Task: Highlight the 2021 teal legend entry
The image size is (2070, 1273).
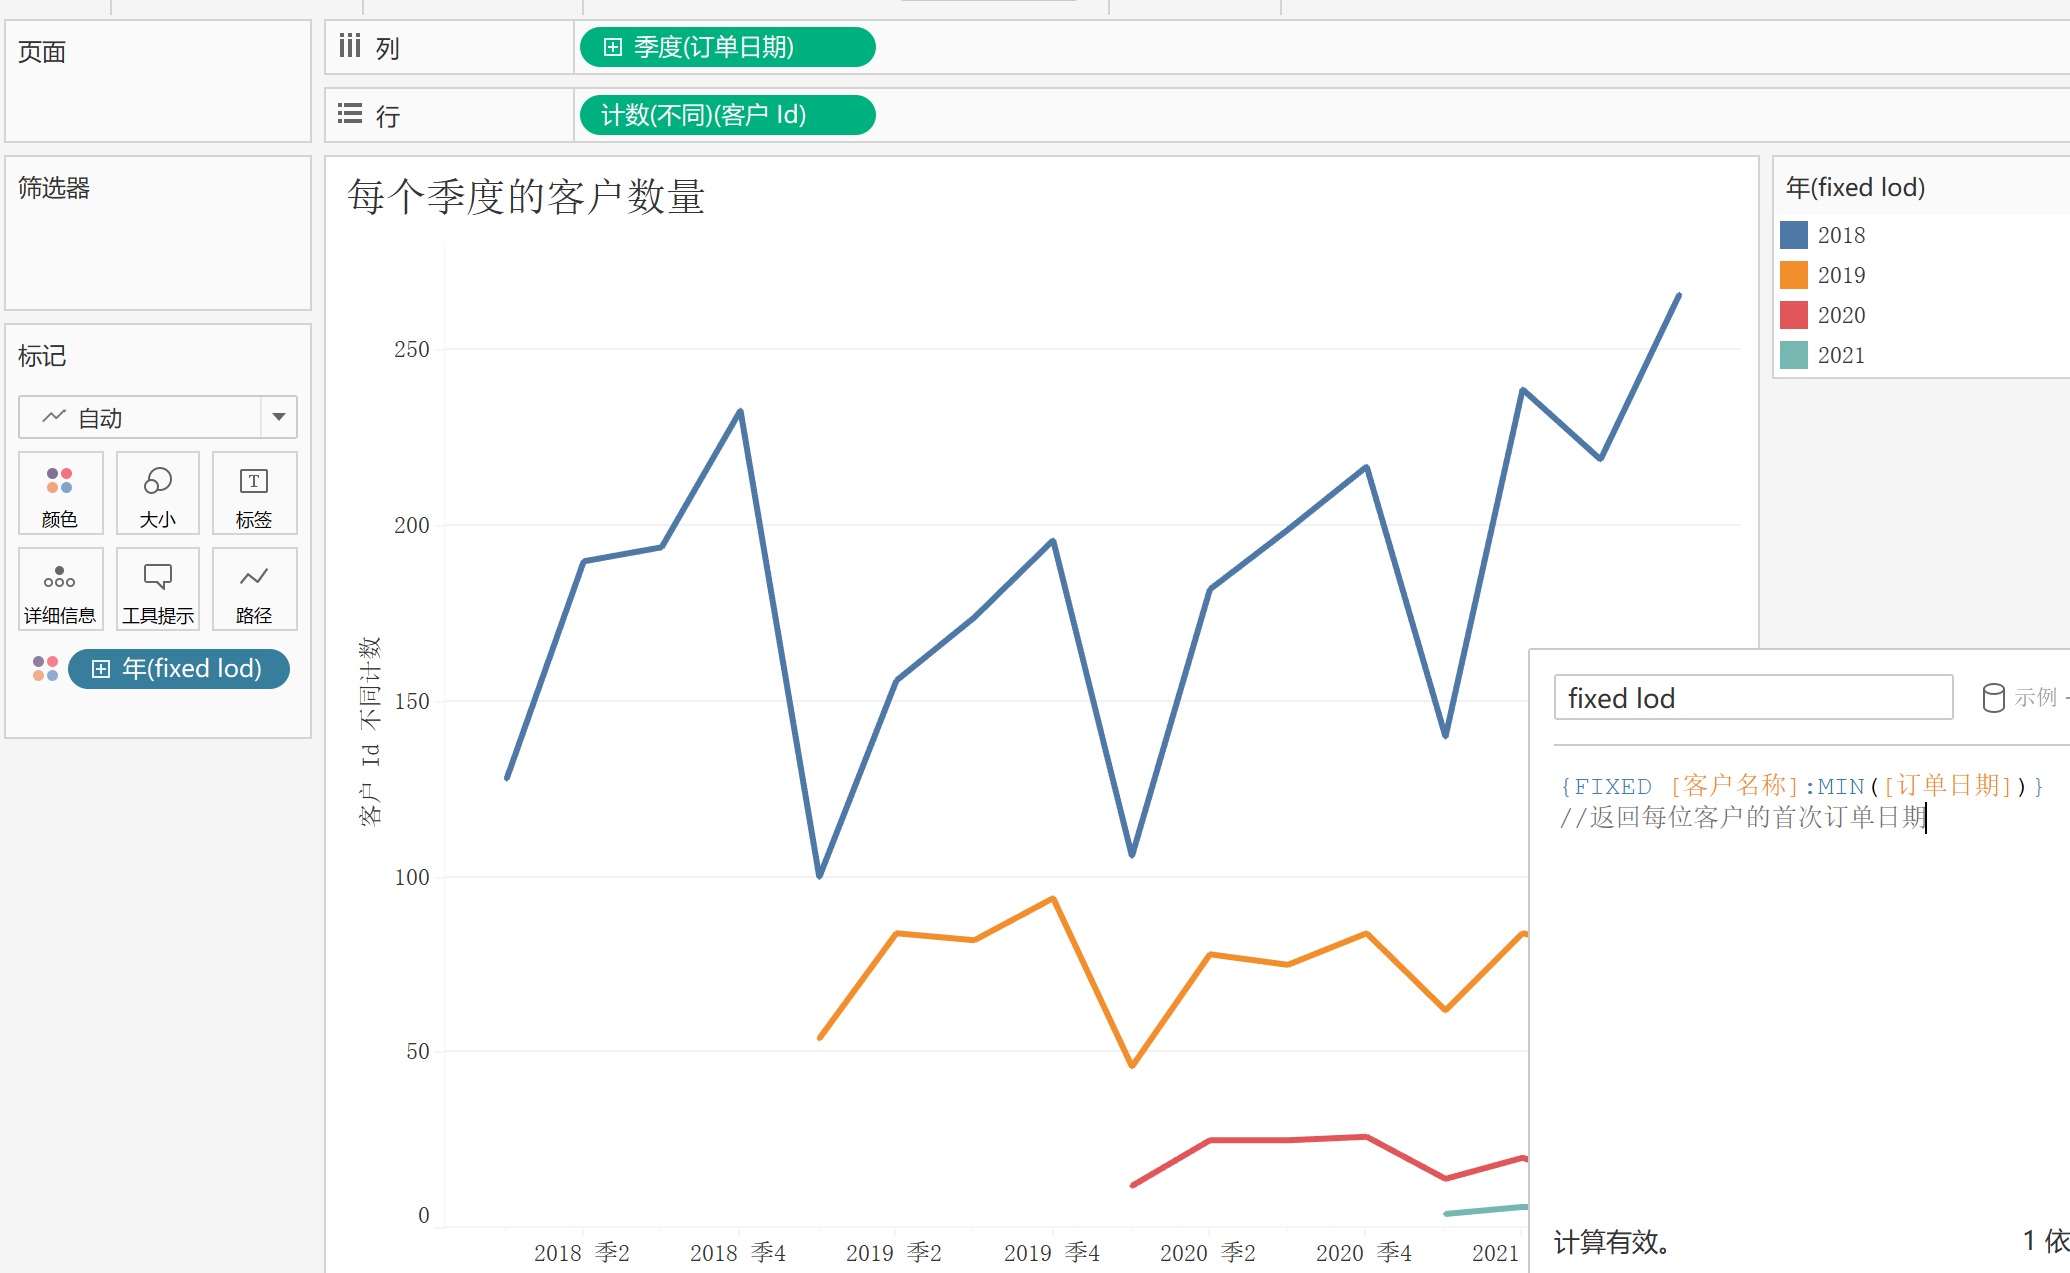Action: (1840, 355)
